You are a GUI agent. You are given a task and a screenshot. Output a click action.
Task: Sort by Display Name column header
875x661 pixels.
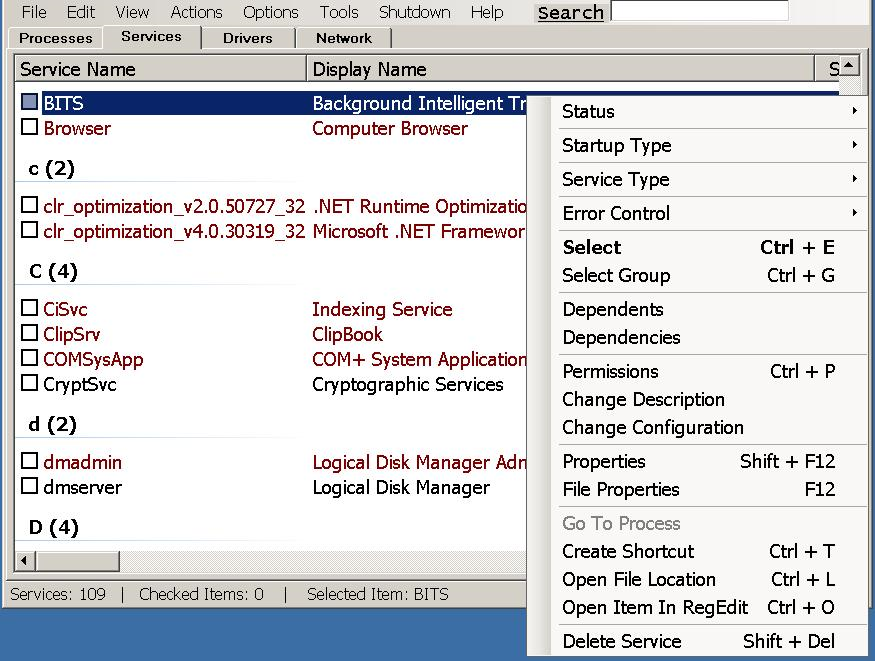click(560, 69)
